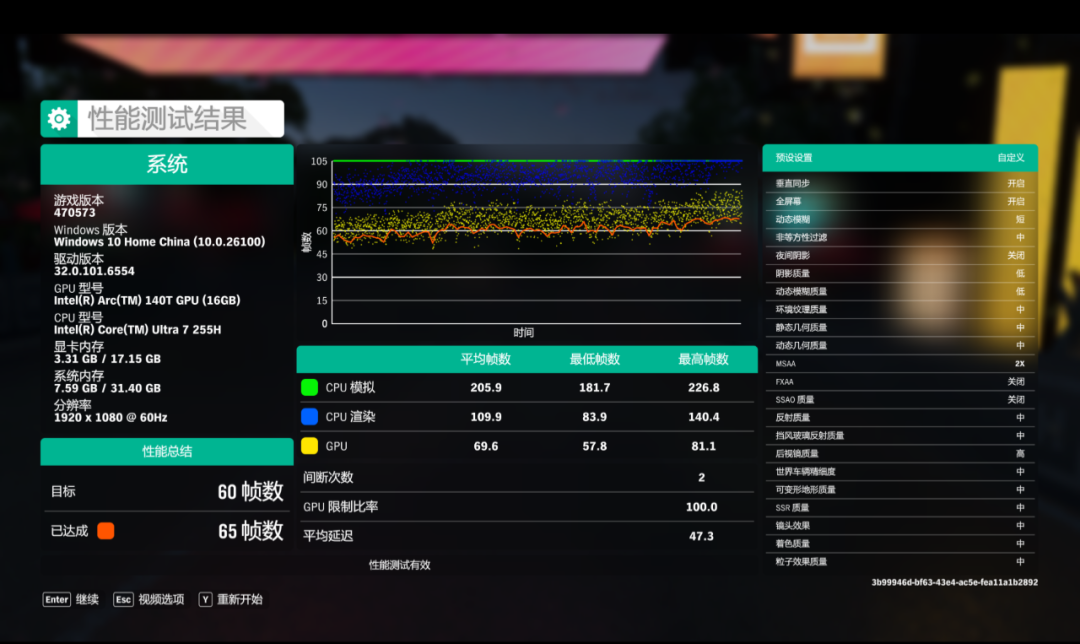Viewport: 1080px width, 644px height.
Task: Click the 垂直同步 setting row
Action: [900, 183]
